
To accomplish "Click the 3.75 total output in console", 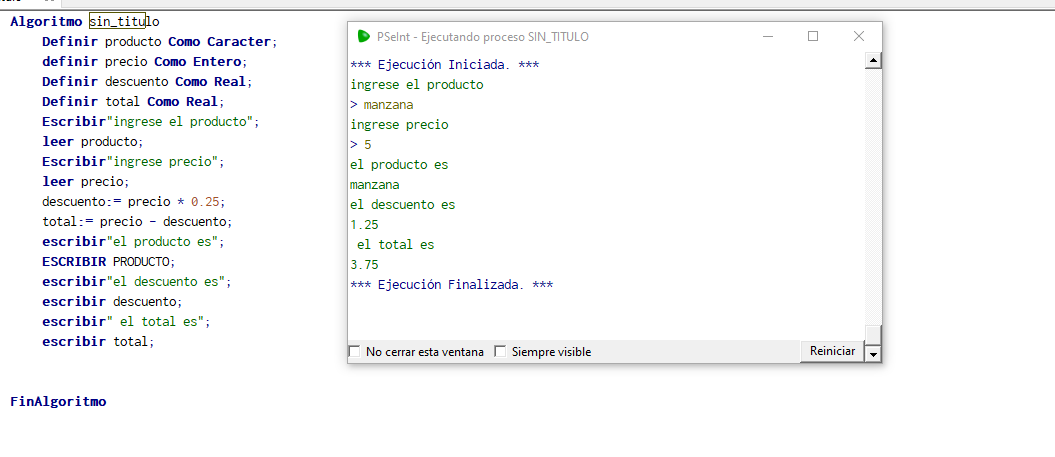I will click(x=364, y=265).
